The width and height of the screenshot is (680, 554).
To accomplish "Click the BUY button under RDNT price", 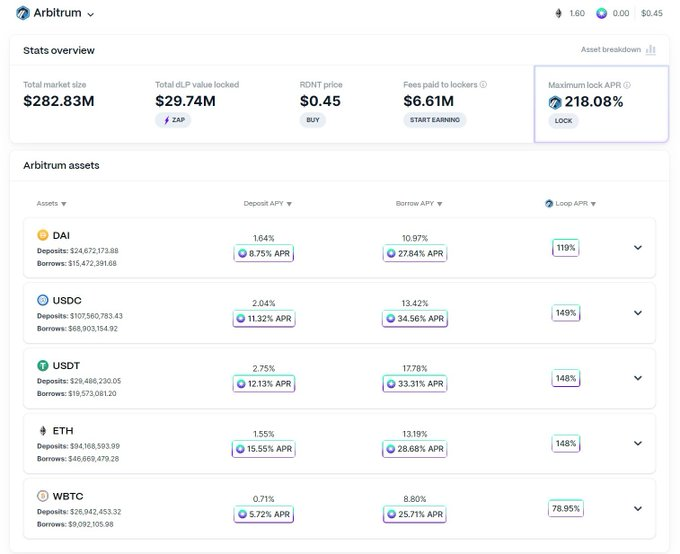I will pos(313,120).
